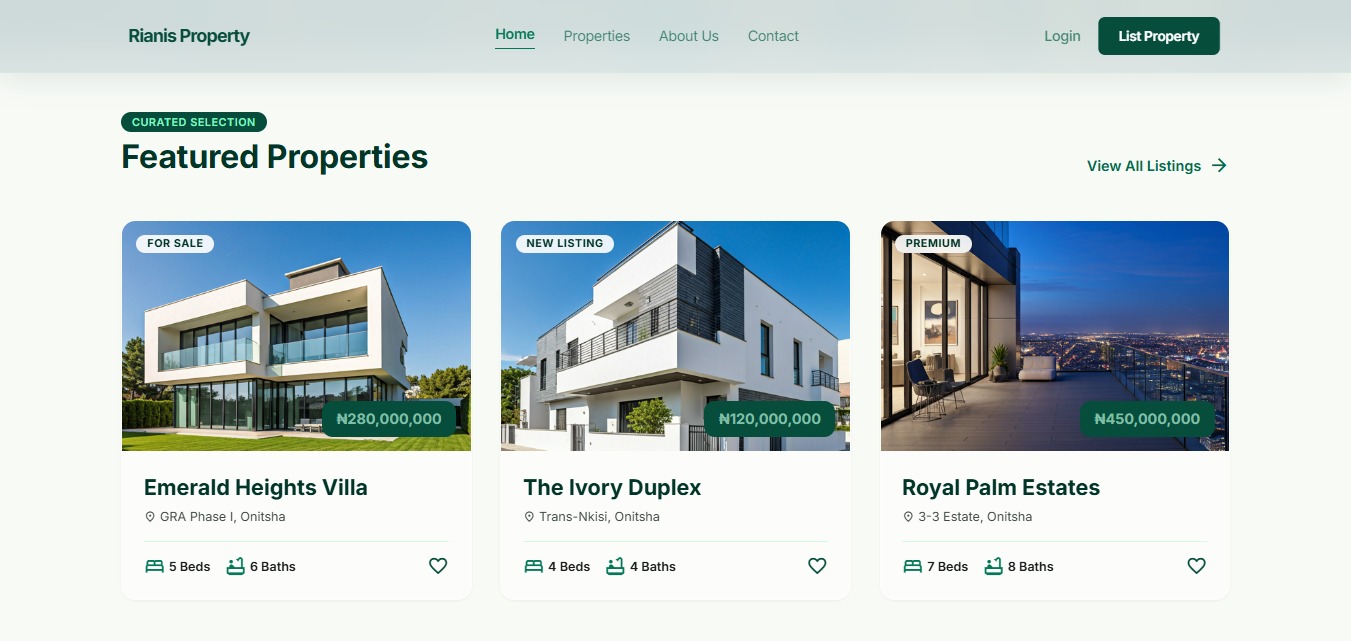This screenshot has width=1351, height=641.
Task: Click location pin beside 3-3 Estate, Onitsha
Action: 908,517
